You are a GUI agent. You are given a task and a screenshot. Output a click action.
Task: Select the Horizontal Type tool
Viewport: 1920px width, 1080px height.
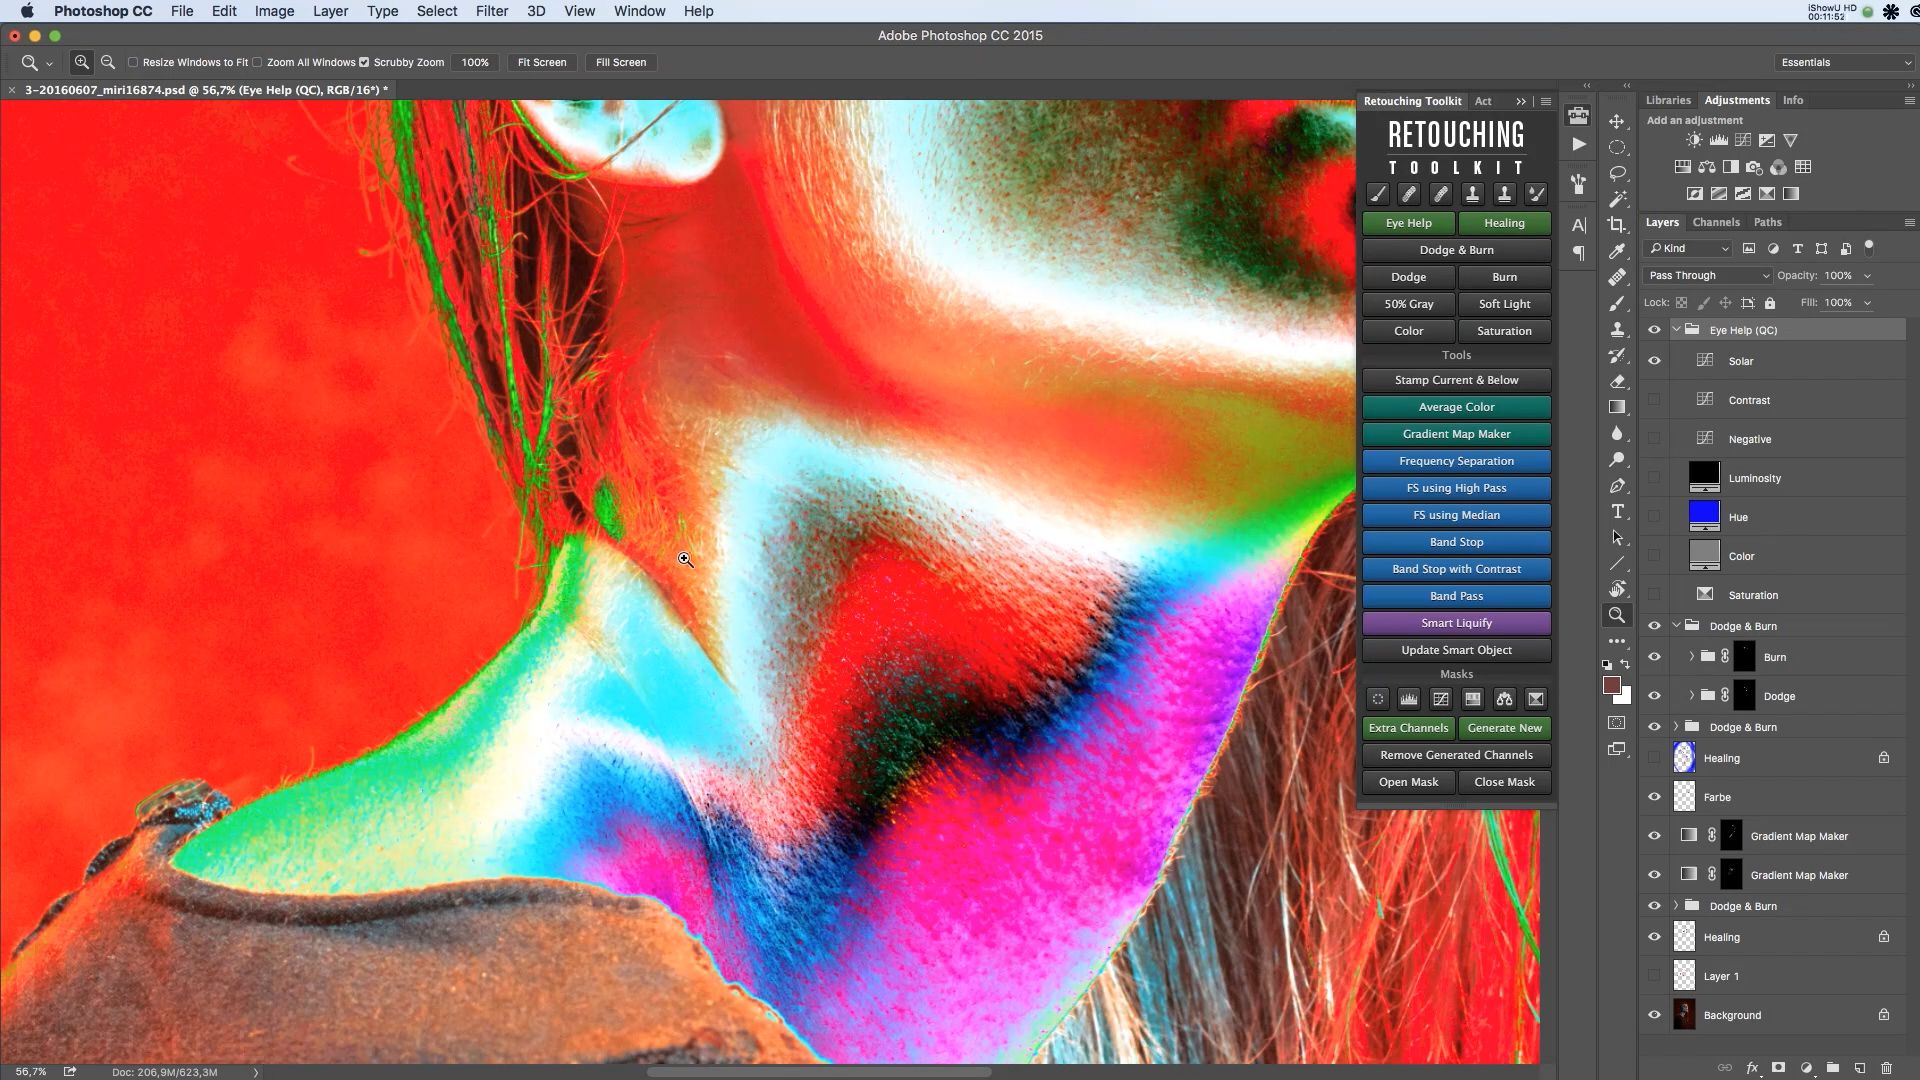click(x=1617, y=511)
